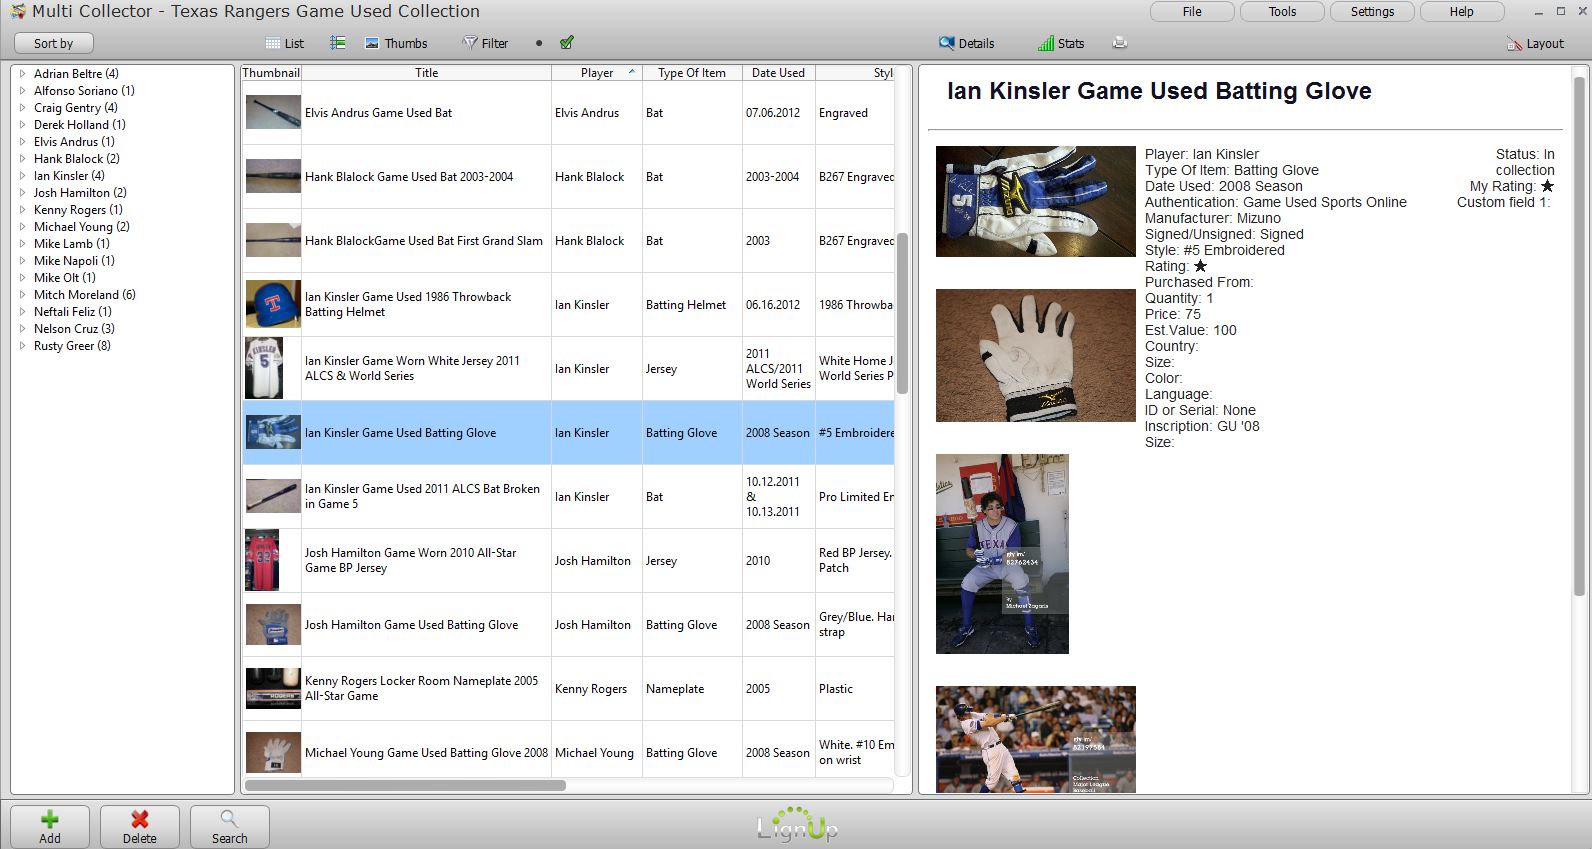Open the blue batting glove photo in details
1592x849 pixels.
1035,201
